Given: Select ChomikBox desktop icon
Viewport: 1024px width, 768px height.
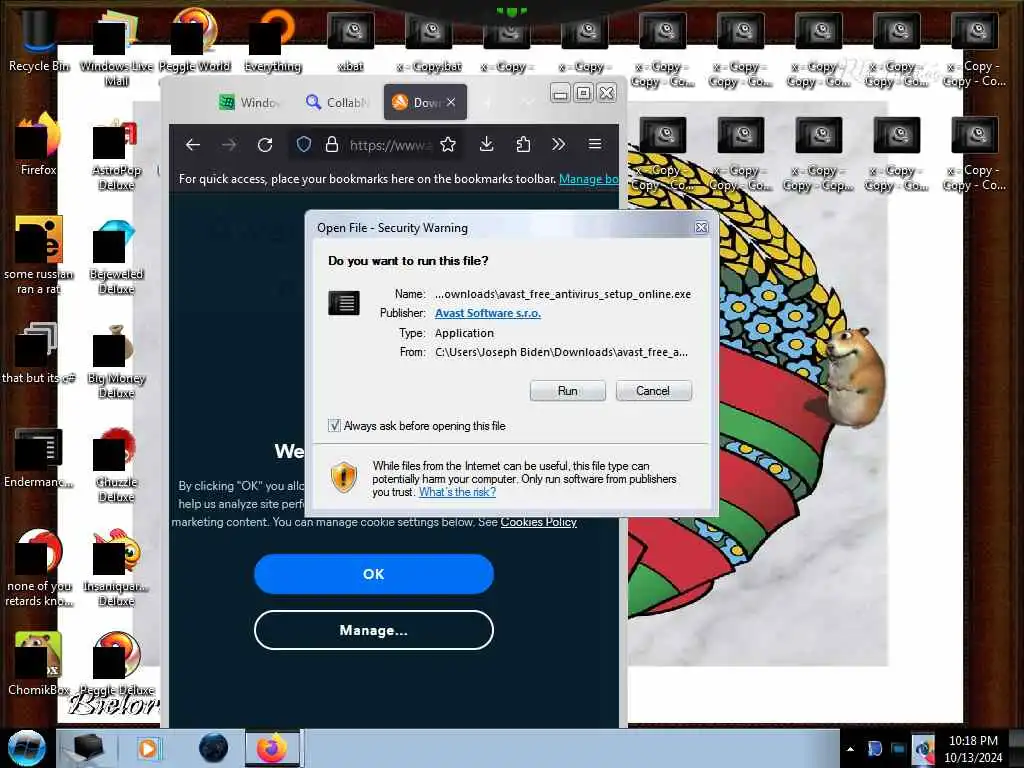Looking at the screenshot, I should (39, 664).
